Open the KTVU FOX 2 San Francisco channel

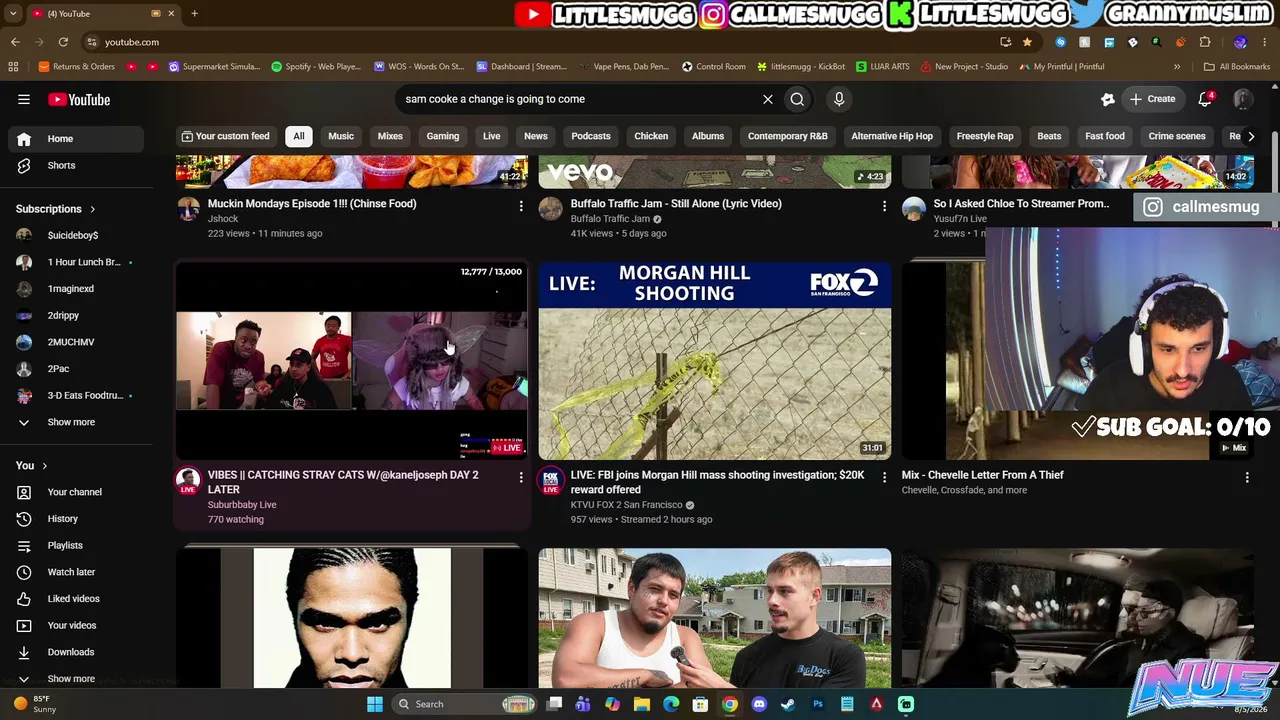click(626, 505)
